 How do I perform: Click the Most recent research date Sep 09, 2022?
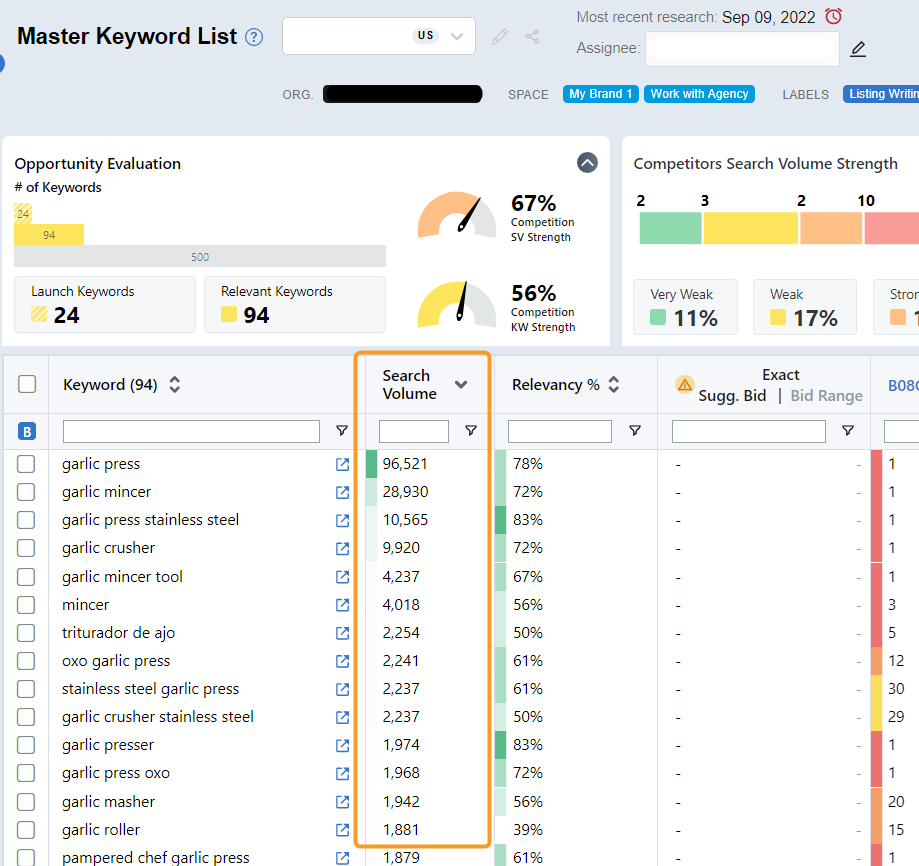(768, 18)
